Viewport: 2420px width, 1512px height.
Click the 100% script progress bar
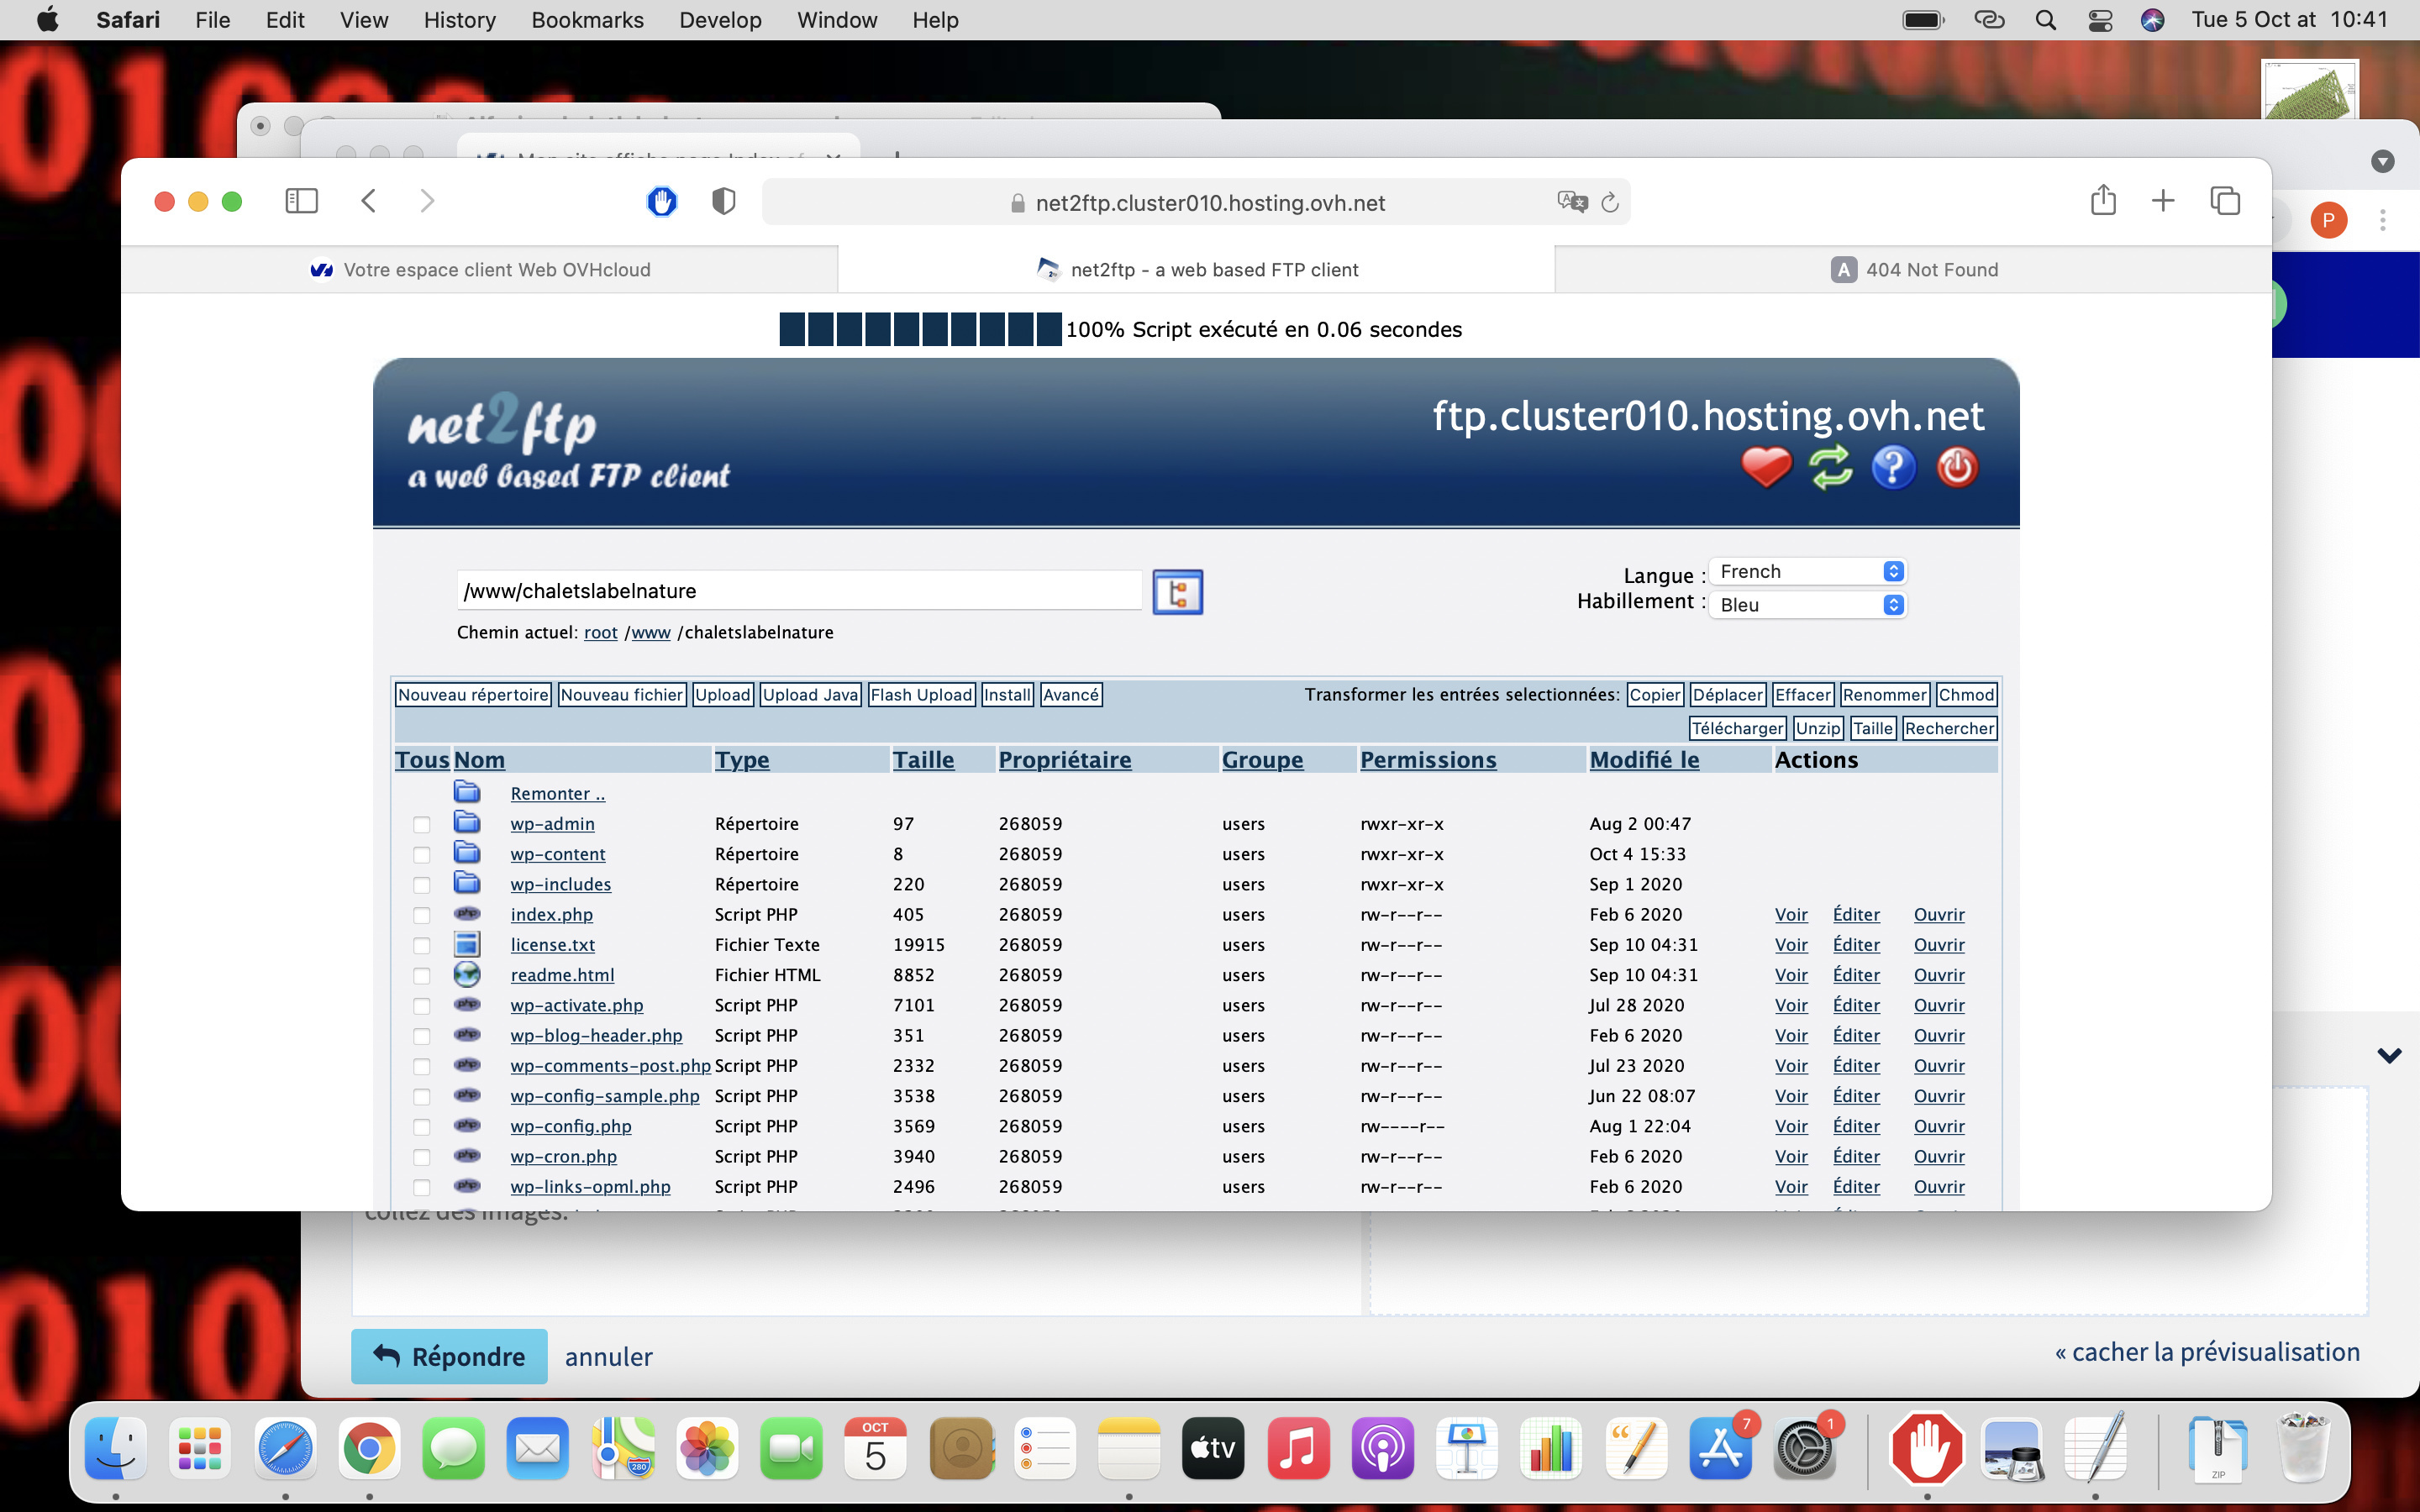[920, 329]
